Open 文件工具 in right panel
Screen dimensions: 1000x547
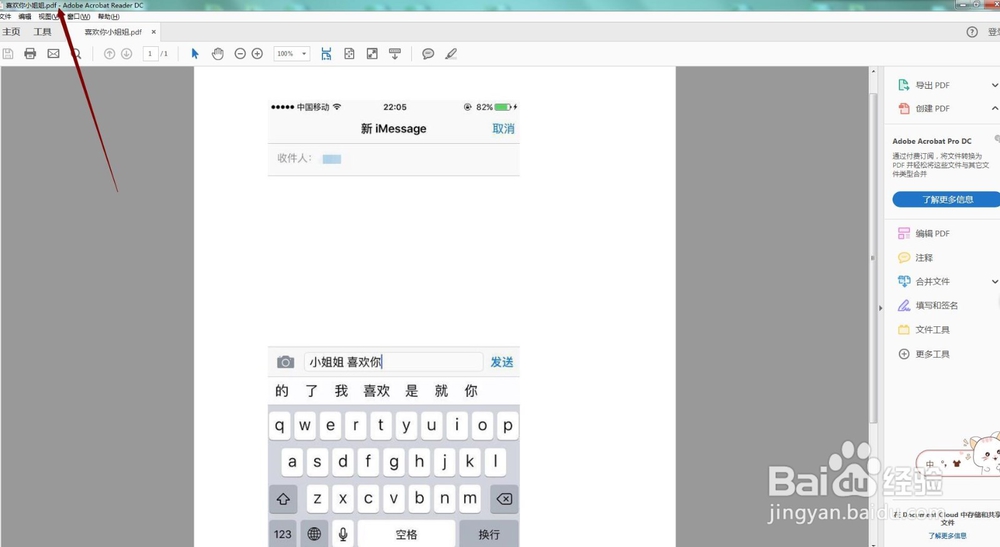point(932,330)
